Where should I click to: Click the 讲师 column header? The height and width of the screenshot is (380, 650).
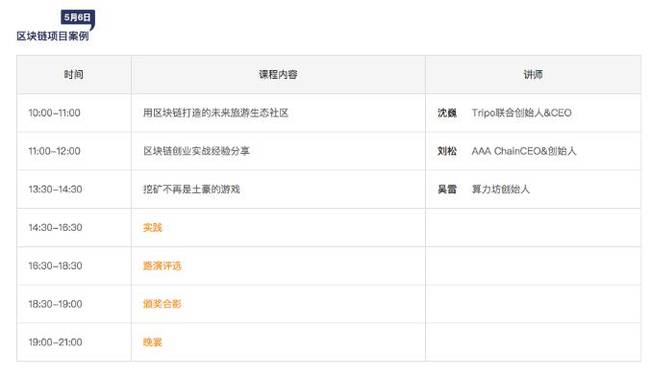click(x=533, y=75)
